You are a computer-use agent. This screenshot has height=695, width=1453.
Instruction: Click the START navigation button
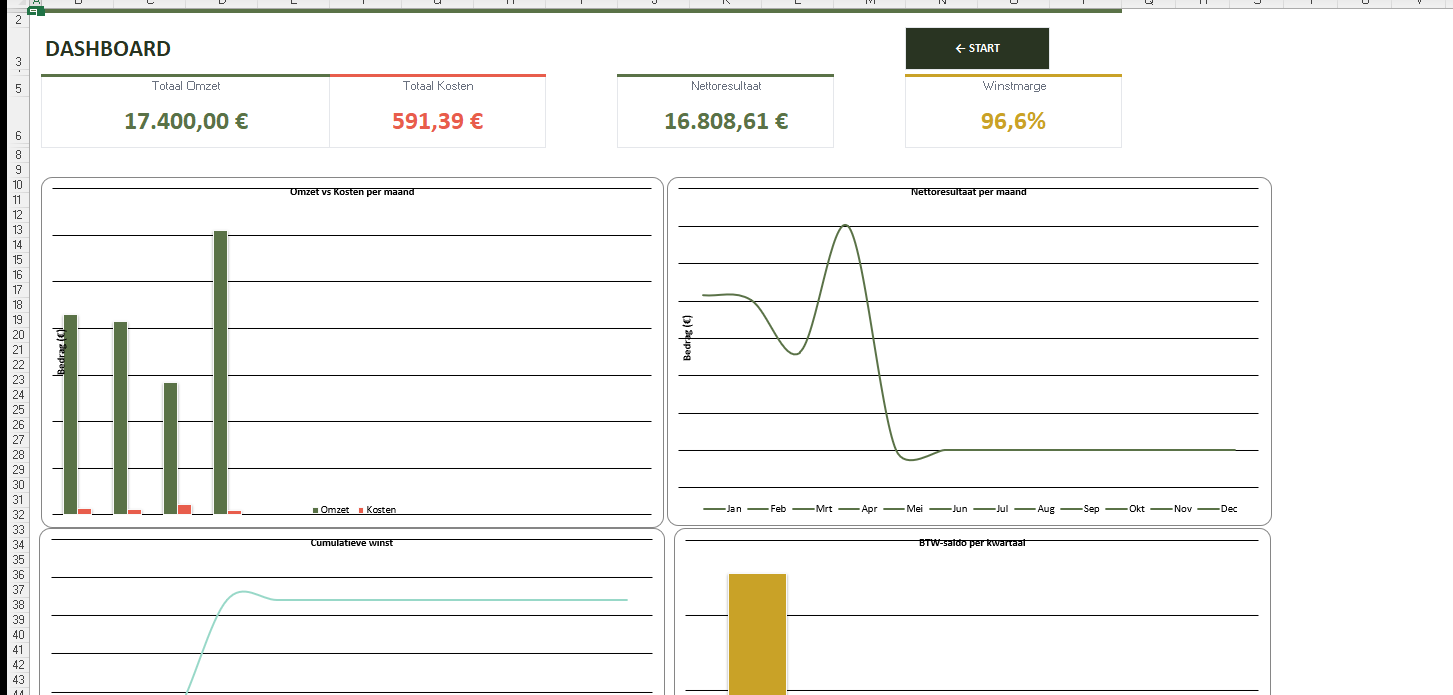click(977, 48)
